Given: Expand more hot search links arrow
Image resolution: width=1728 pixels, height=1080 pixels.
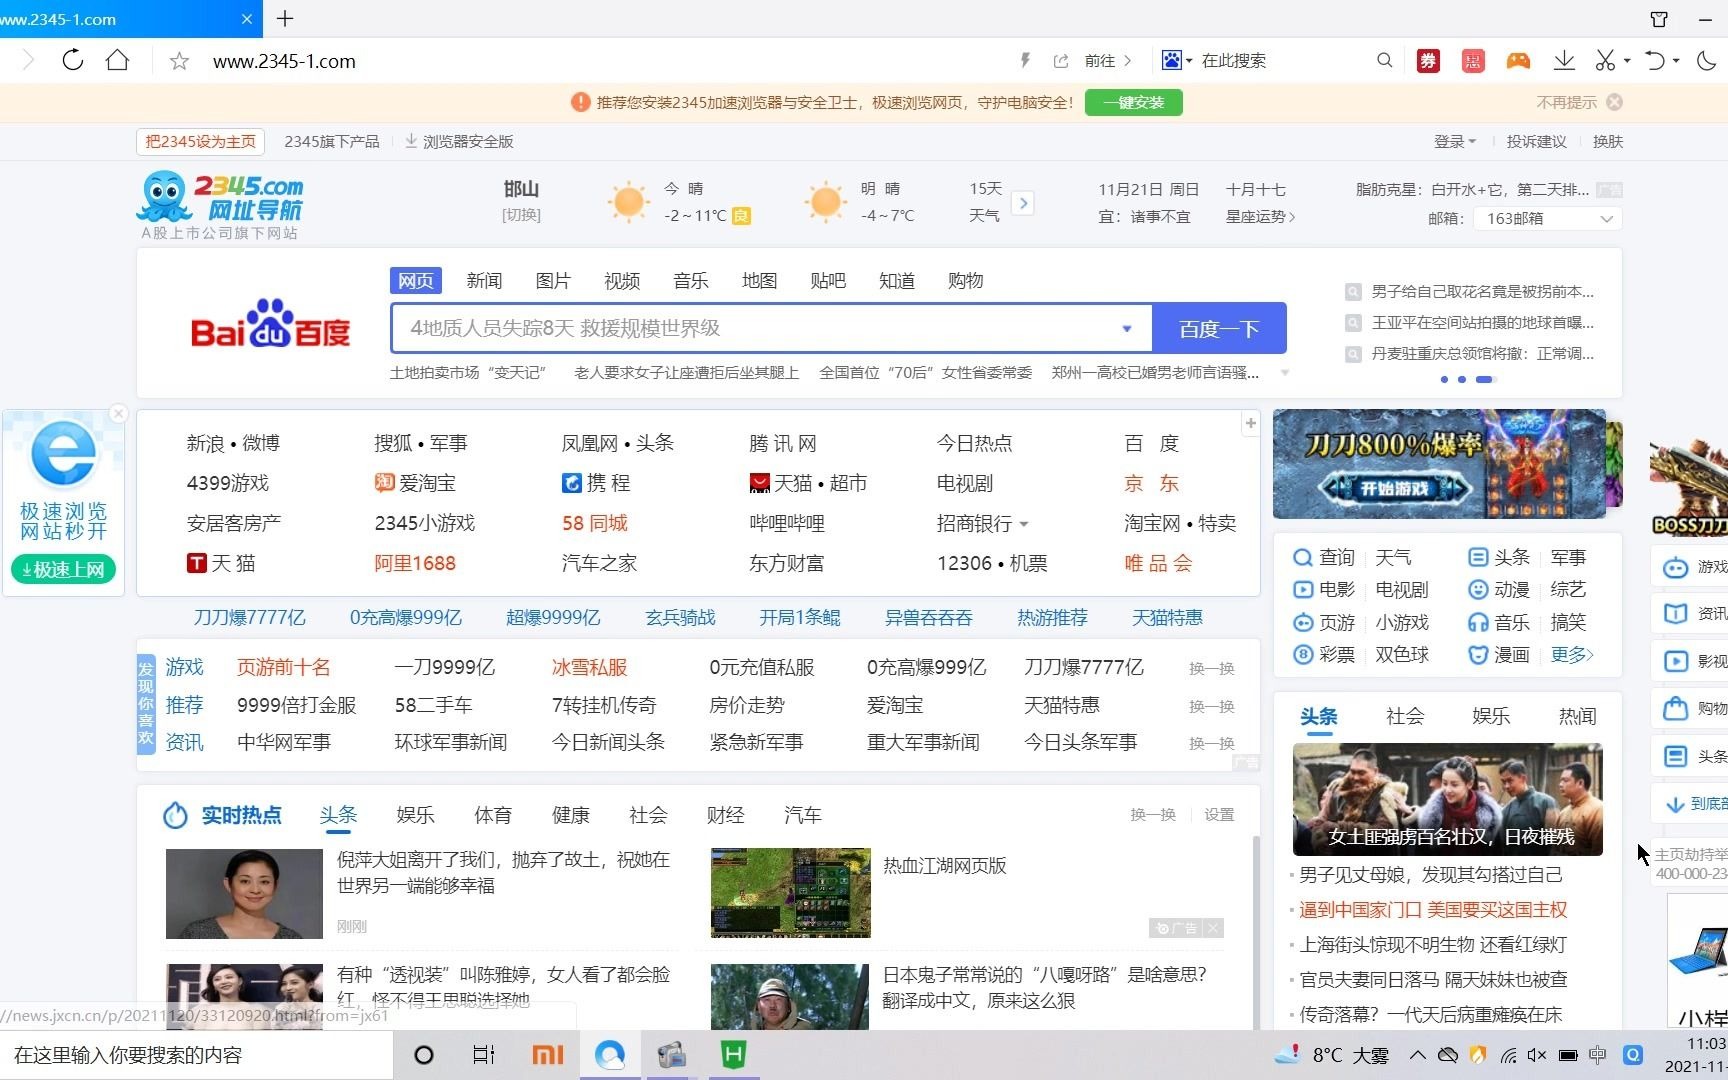Looking at the screenshot, I should coord(1285,373).
